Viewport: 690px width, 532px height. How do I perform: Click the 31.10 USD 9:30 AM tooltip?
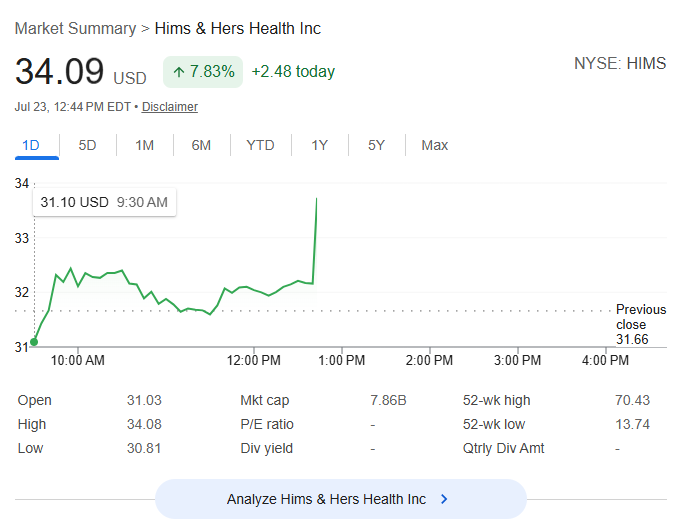[105, 202]
